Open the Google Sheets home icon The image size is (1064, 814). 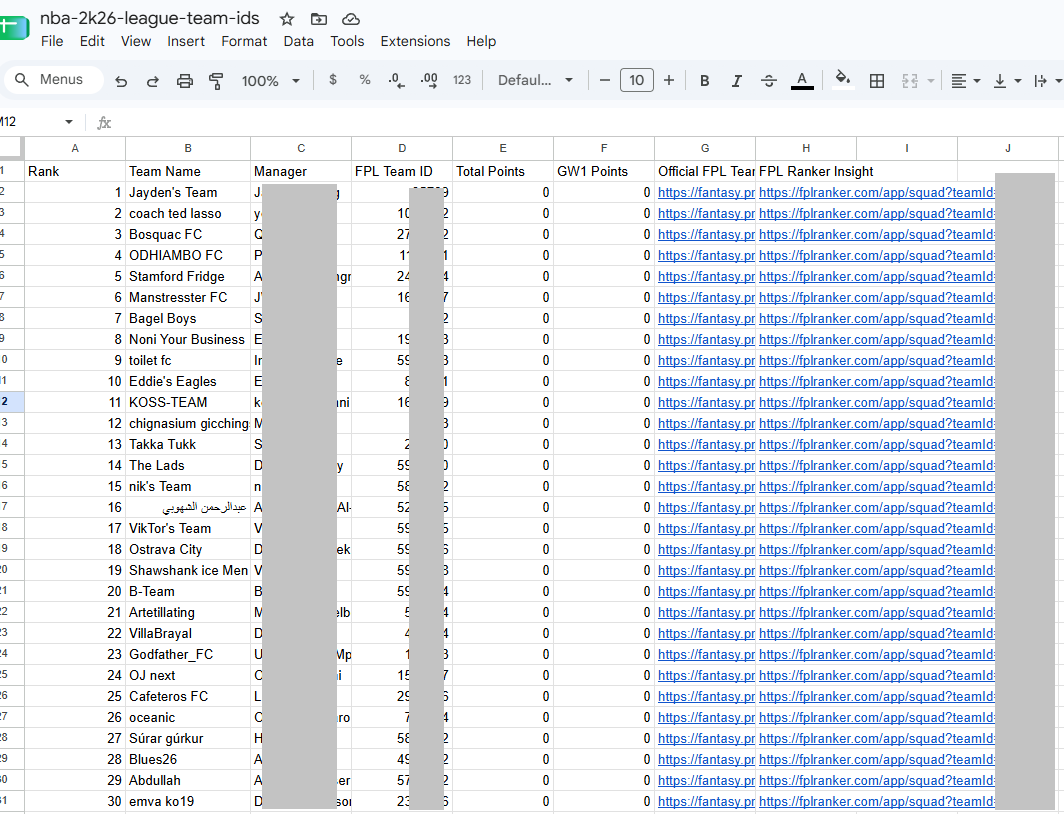14,28
